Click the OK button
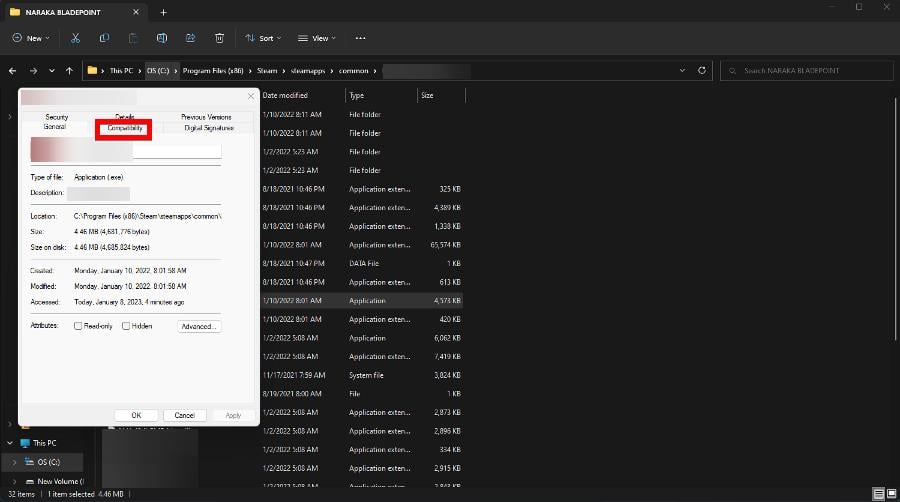The height and width of the screenshot is (502, 900). [x=136, y=415]
